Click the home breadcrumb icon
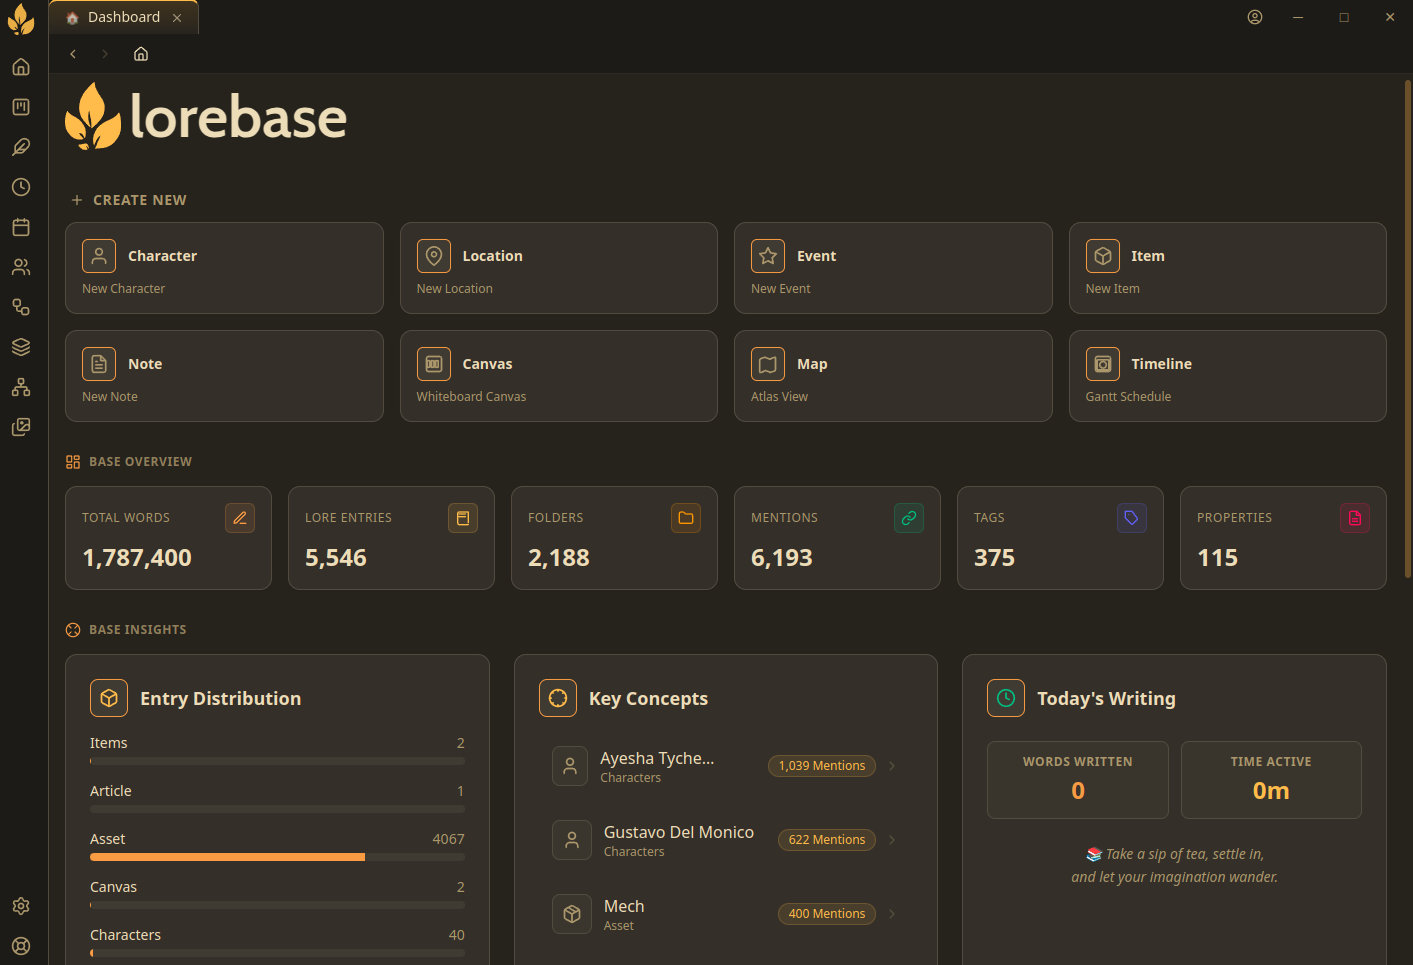The height and width of the screenshot is (965, 1413). tap(141, 54)
